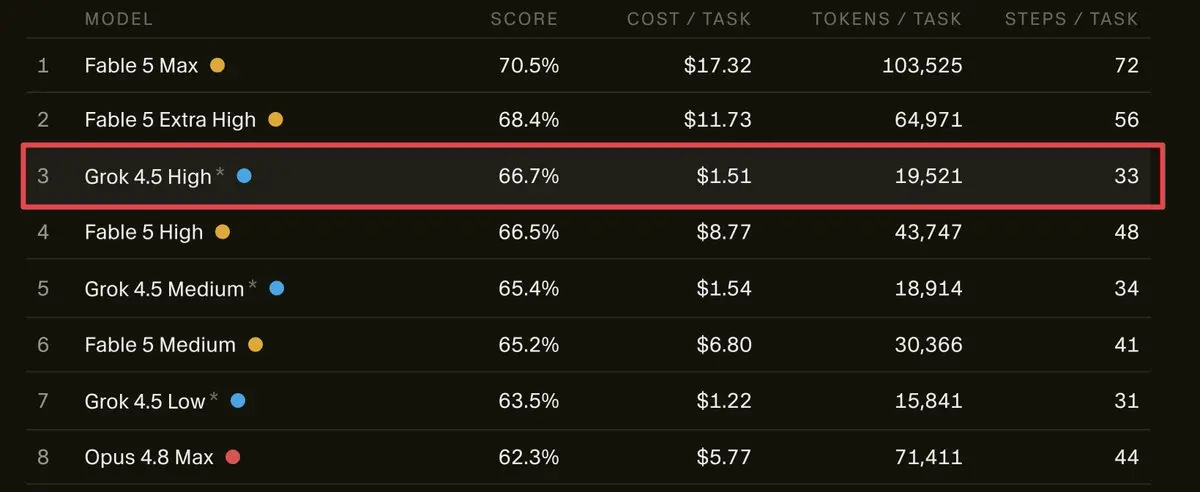Viewport: 1200px width, 492px height.
Task: Click the asterisk after Grok 4.5 Medium
Action: pos(253,285)
